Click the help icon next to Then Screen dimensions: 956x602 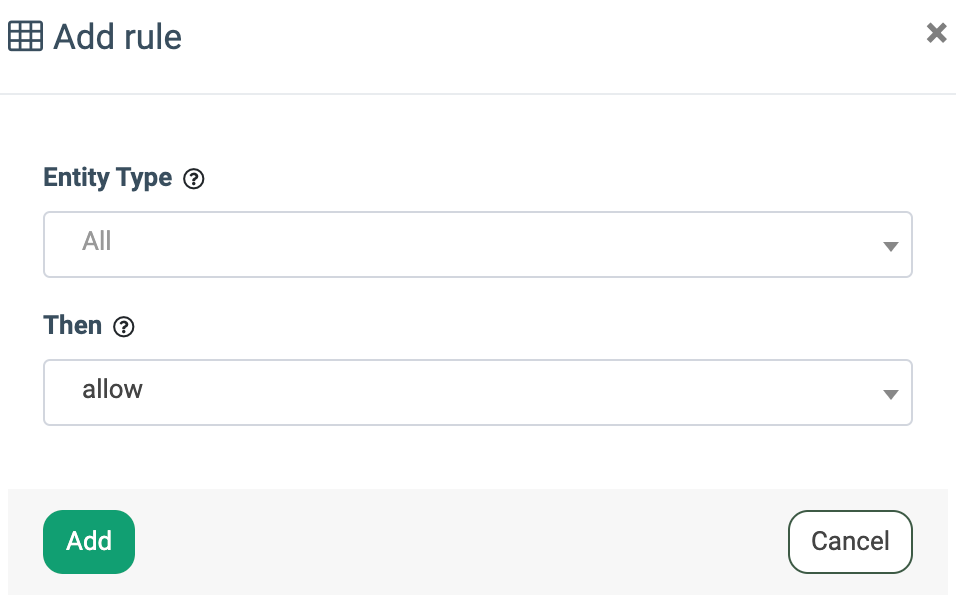coord(124,327)
